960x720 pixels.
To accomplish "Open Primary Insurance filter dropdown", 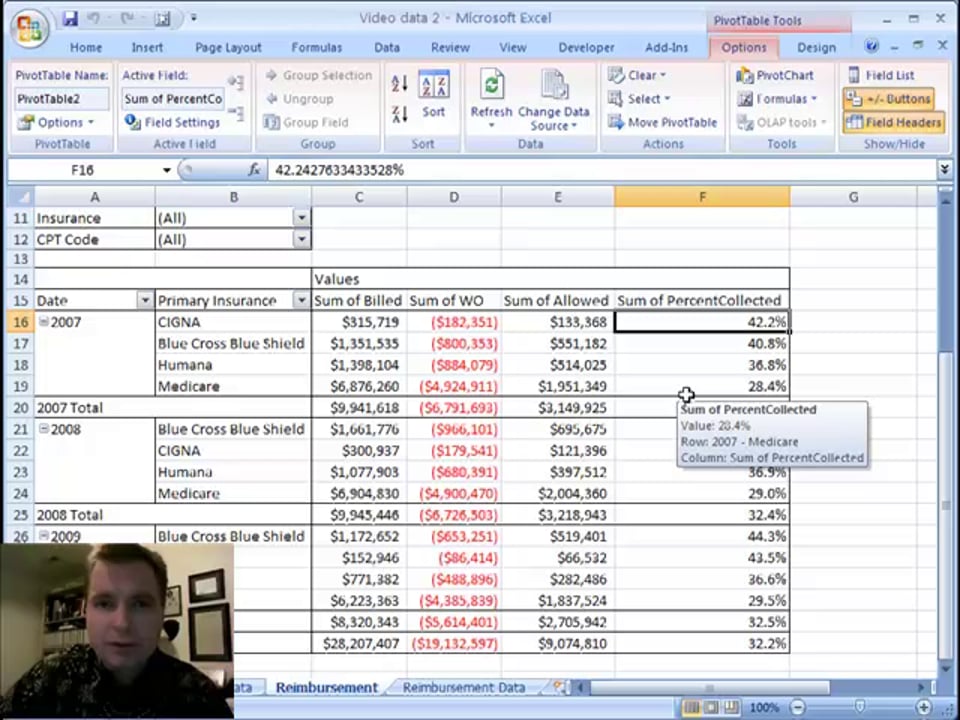I will [x=301, y=300].
